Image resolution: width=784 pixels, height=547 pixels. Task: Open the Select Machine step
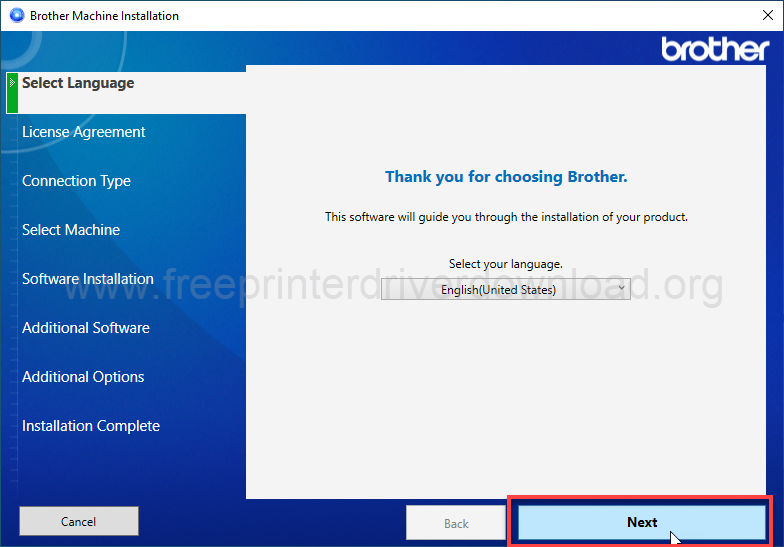[x=71, y=230]
